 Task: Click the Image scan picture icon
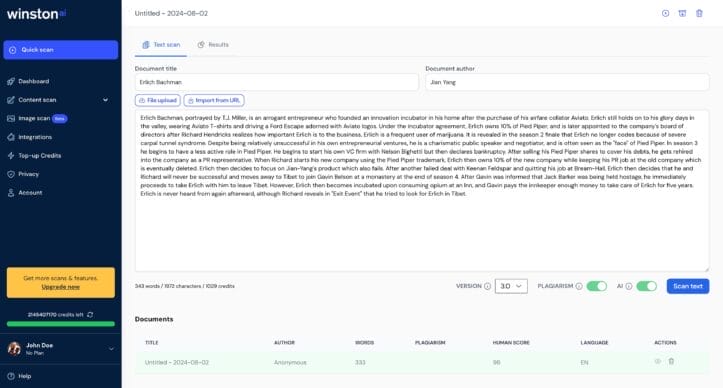(x=11, y=119)
